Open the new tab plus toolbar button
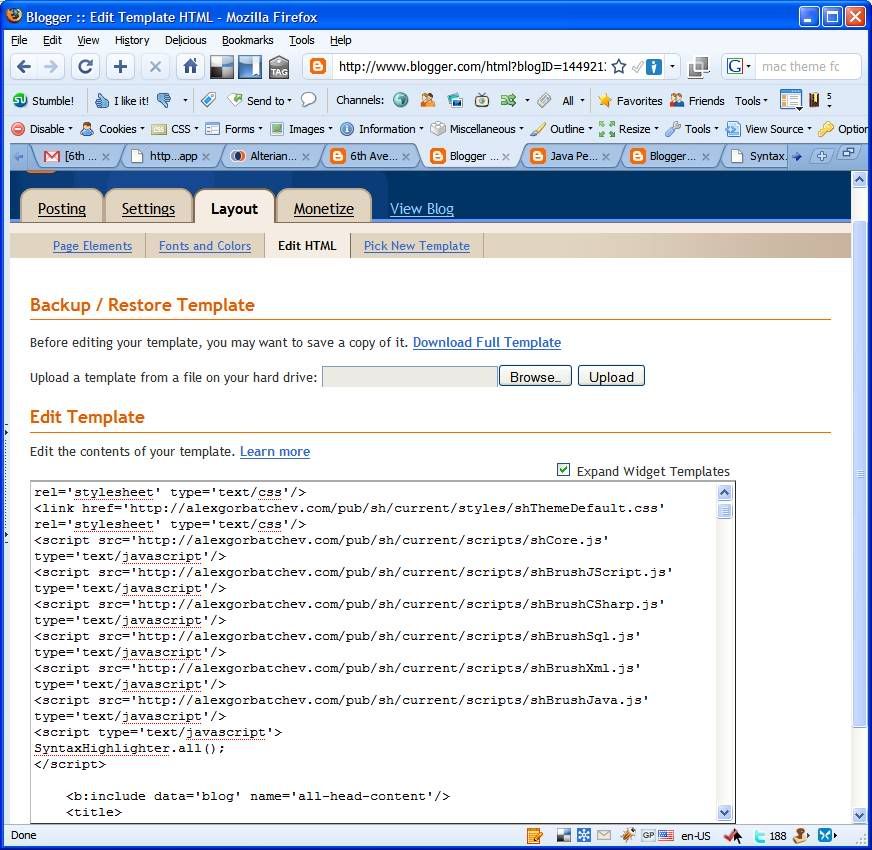This screenshot has width=872, height=850. [120, 67]
